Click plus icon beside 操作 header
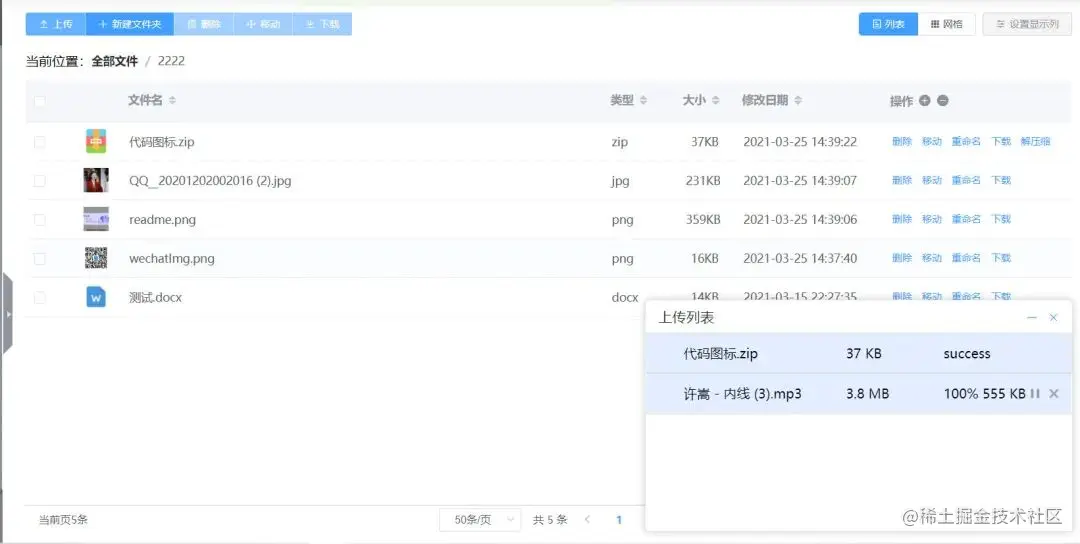This screenshot has height=544, width=1080. 924,101
